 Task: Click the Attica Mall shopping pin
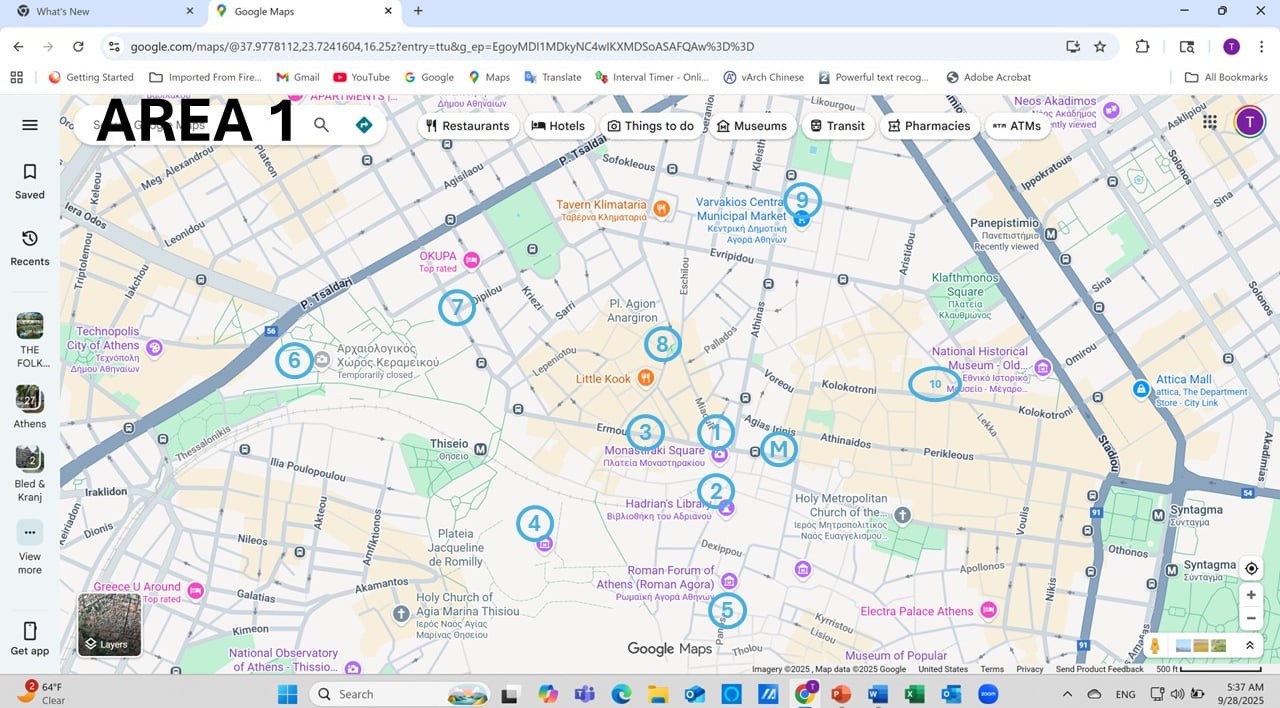[x=1140, y=388]
